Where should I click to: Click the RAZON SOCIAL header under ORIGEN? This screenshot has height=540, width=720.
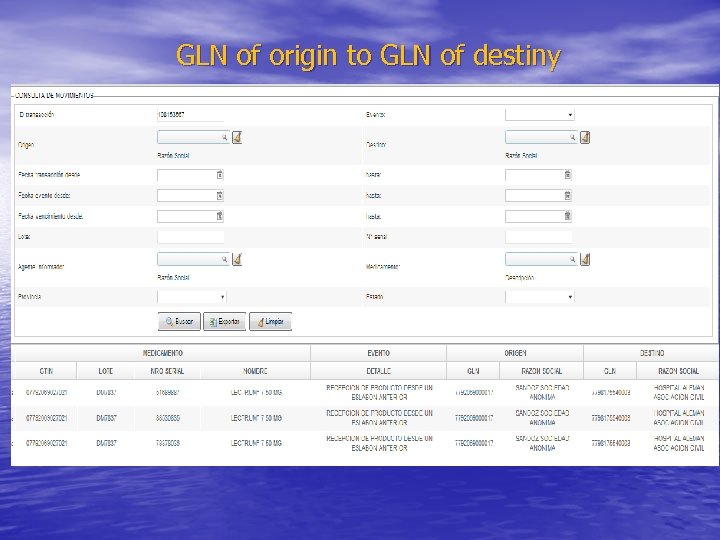(x=541, y=371)
